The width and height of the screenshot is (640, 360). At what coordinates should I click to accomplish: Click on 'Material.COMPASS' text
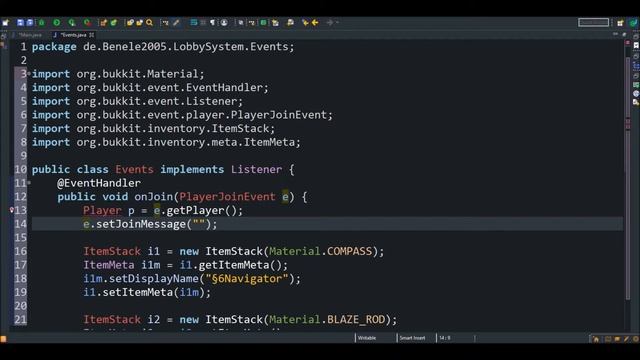coord(321,251)
